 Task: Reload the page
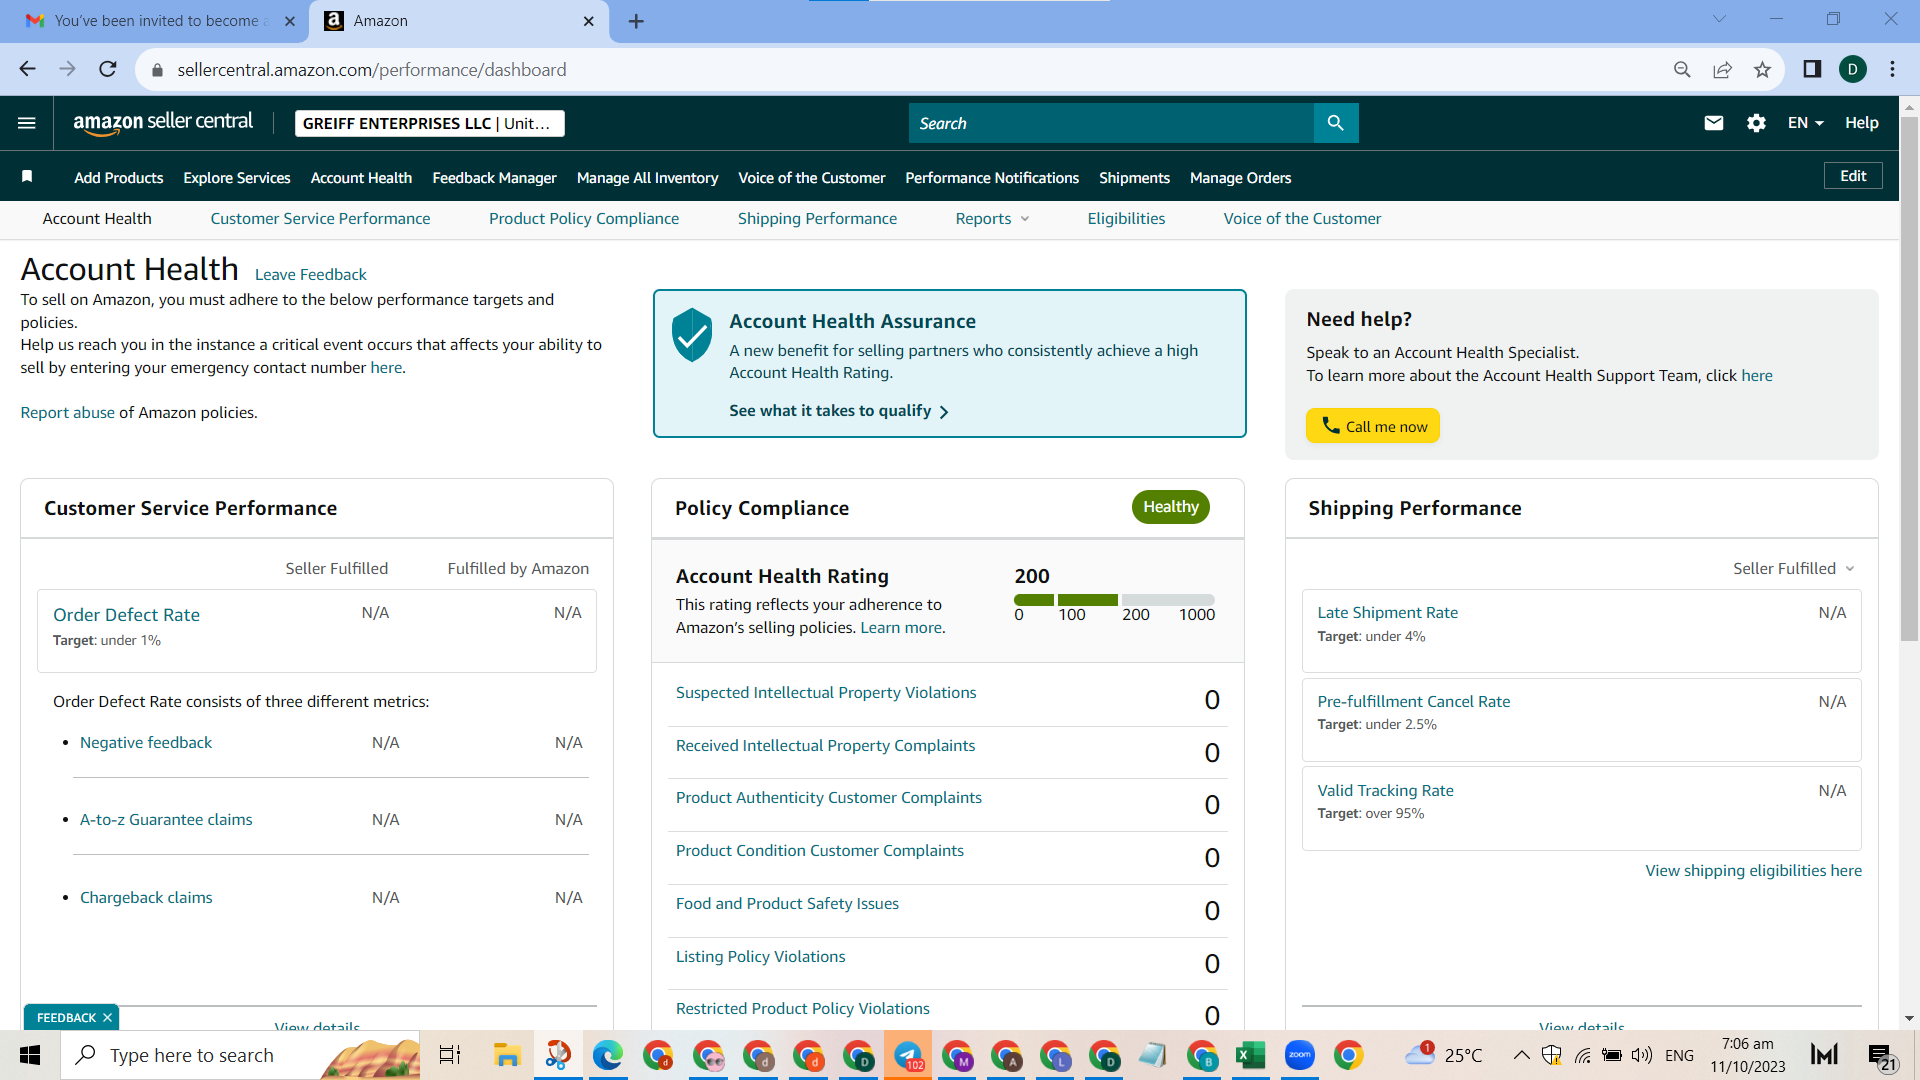(x=107, y=69)
